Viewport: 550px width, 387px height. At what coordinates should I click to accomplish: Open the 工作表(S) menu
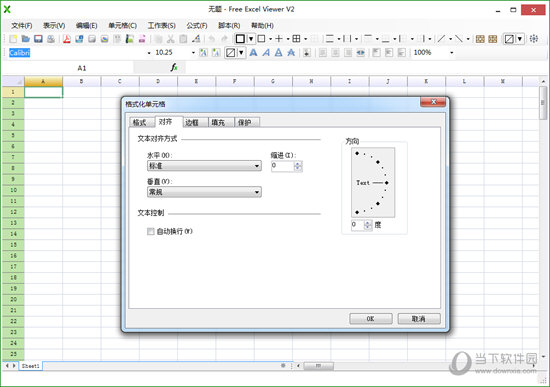[x=161, y=26]
